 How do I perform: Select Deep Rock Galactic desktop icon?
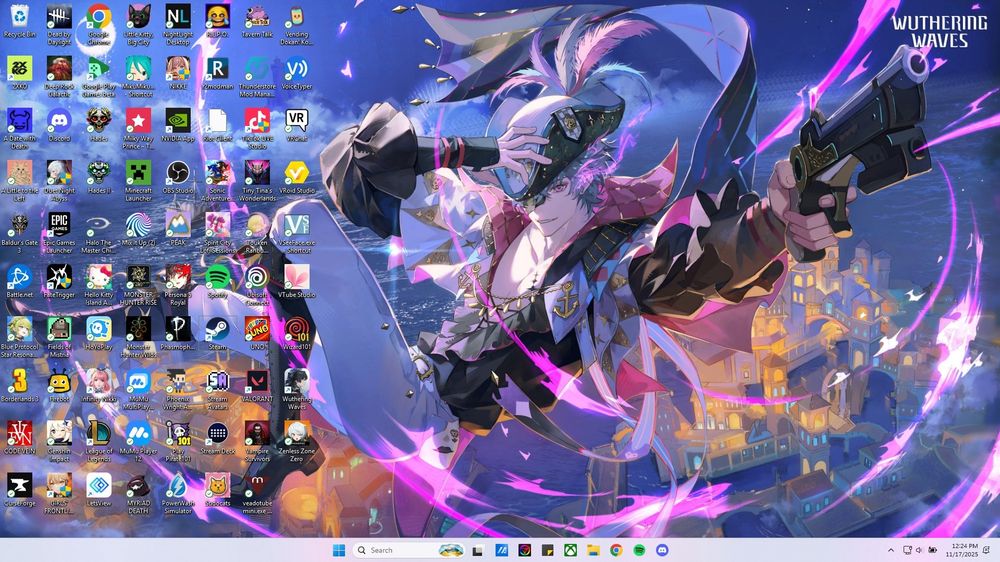pos(59,77)
